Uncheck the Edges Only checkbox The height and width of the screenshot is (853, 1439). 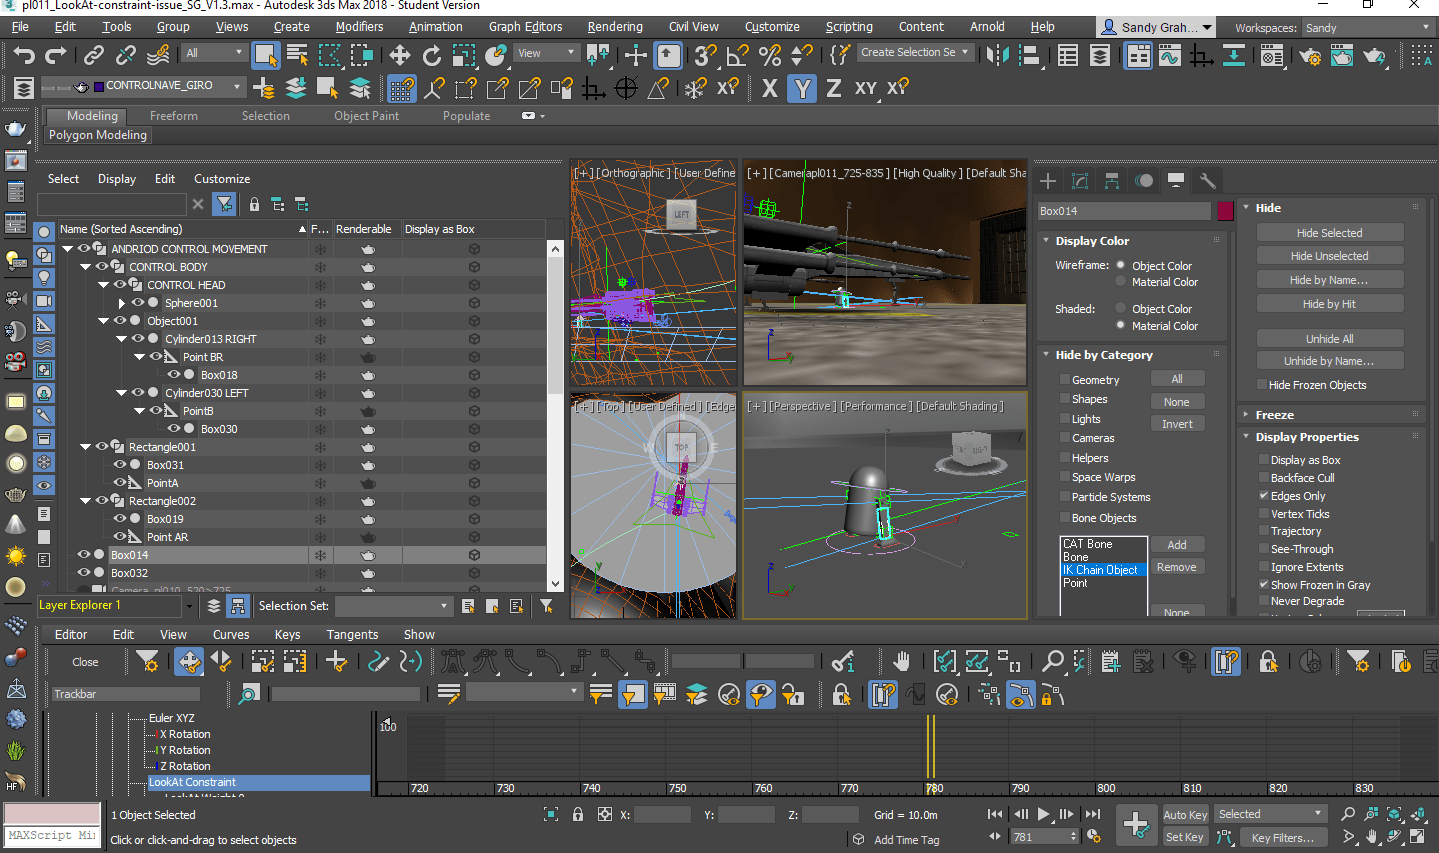point(1264,496)
